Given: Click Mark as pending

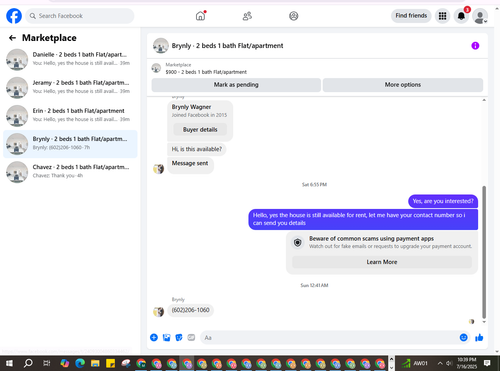Looking at the screenshot, I should coord(236,85).
